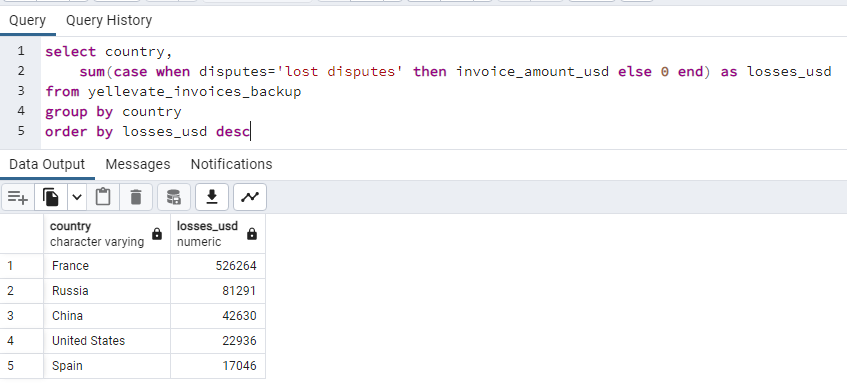
Task: Click the 17046 value for Spain
Action: pyautogui.click(x=218, y=366)
